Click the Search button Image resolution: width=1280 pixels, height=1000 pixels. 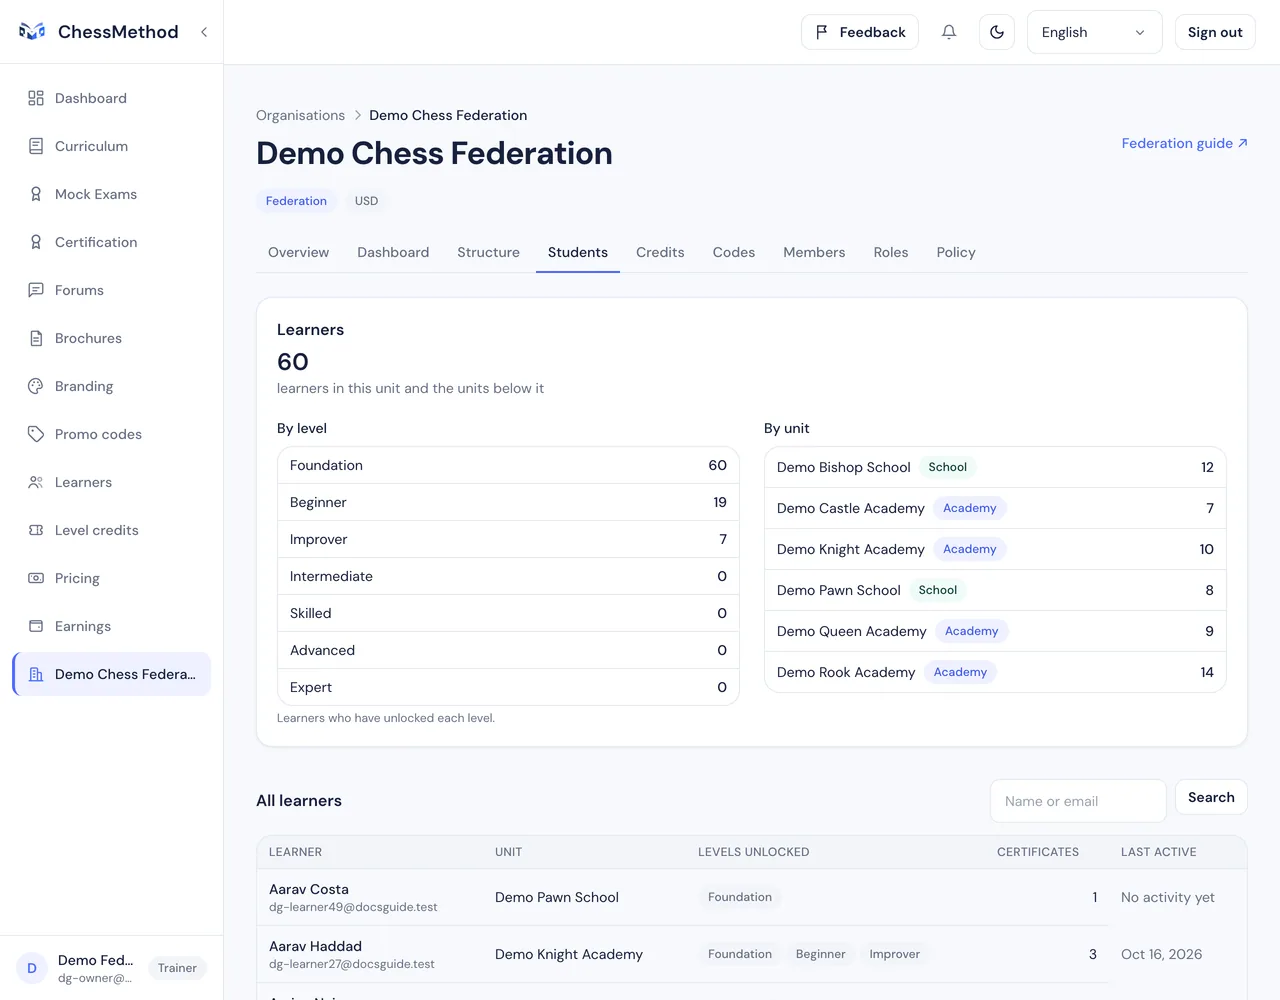[x=1211, y=797]
